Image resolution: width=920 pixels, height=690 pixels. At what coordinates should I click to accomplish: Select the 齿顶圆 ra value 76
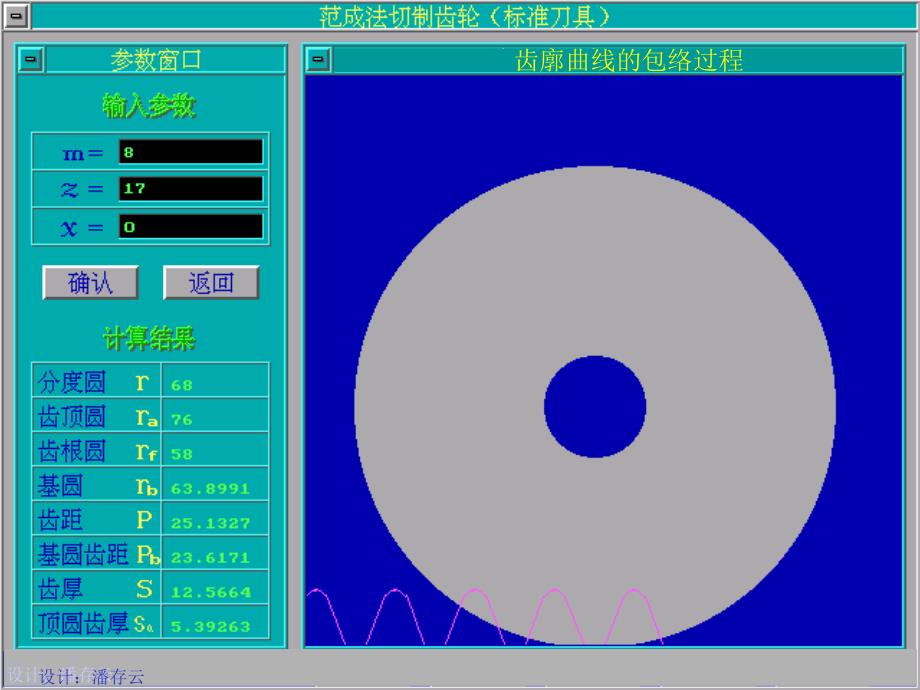point(182,420)
